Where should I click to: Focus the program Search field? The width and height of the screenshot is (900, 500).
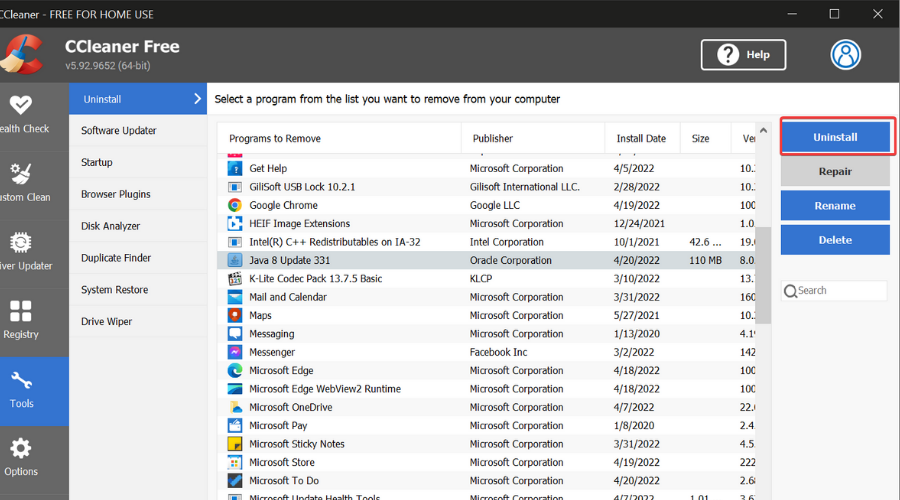(834, 290)
